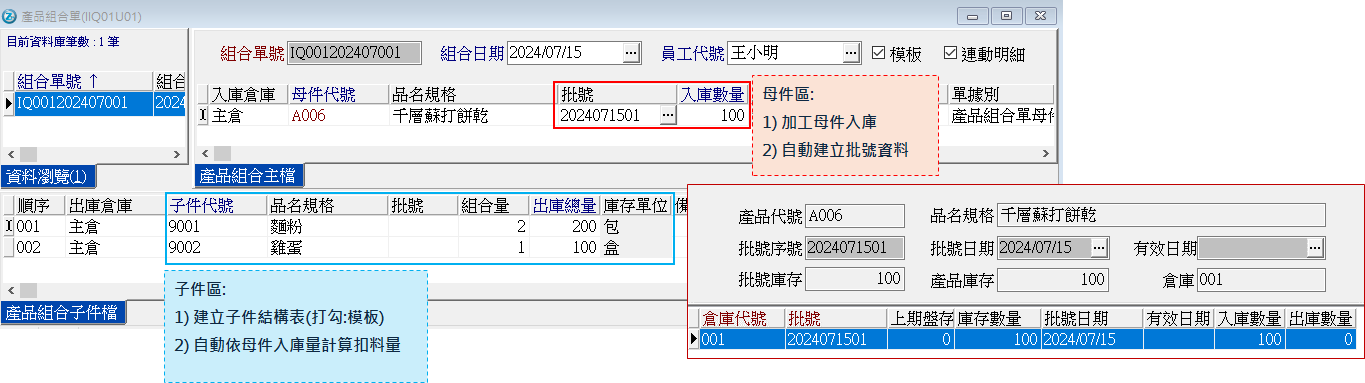Click the 批號庫存 field

click(855, 279)
